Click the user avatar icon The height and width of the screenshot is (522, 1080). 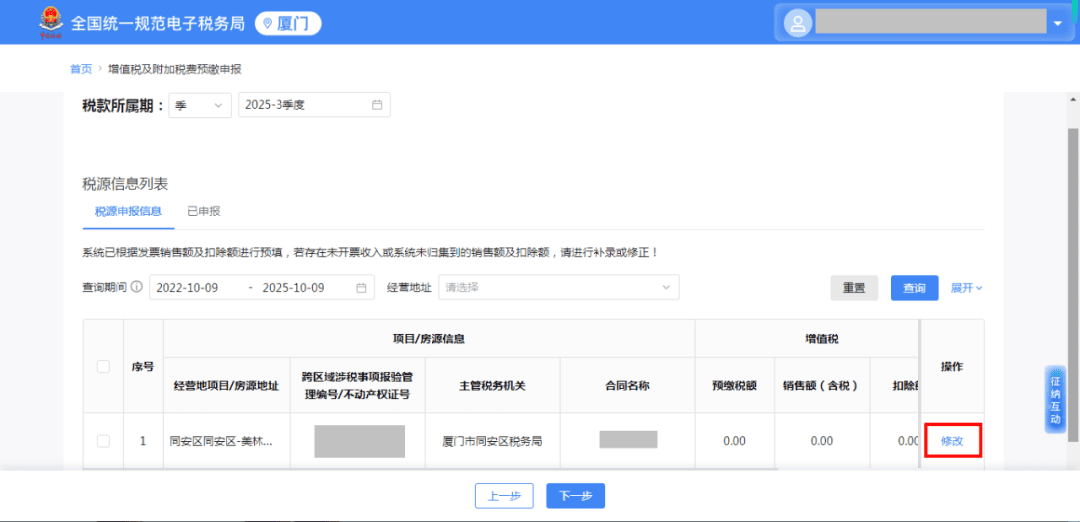click(797, 22)
